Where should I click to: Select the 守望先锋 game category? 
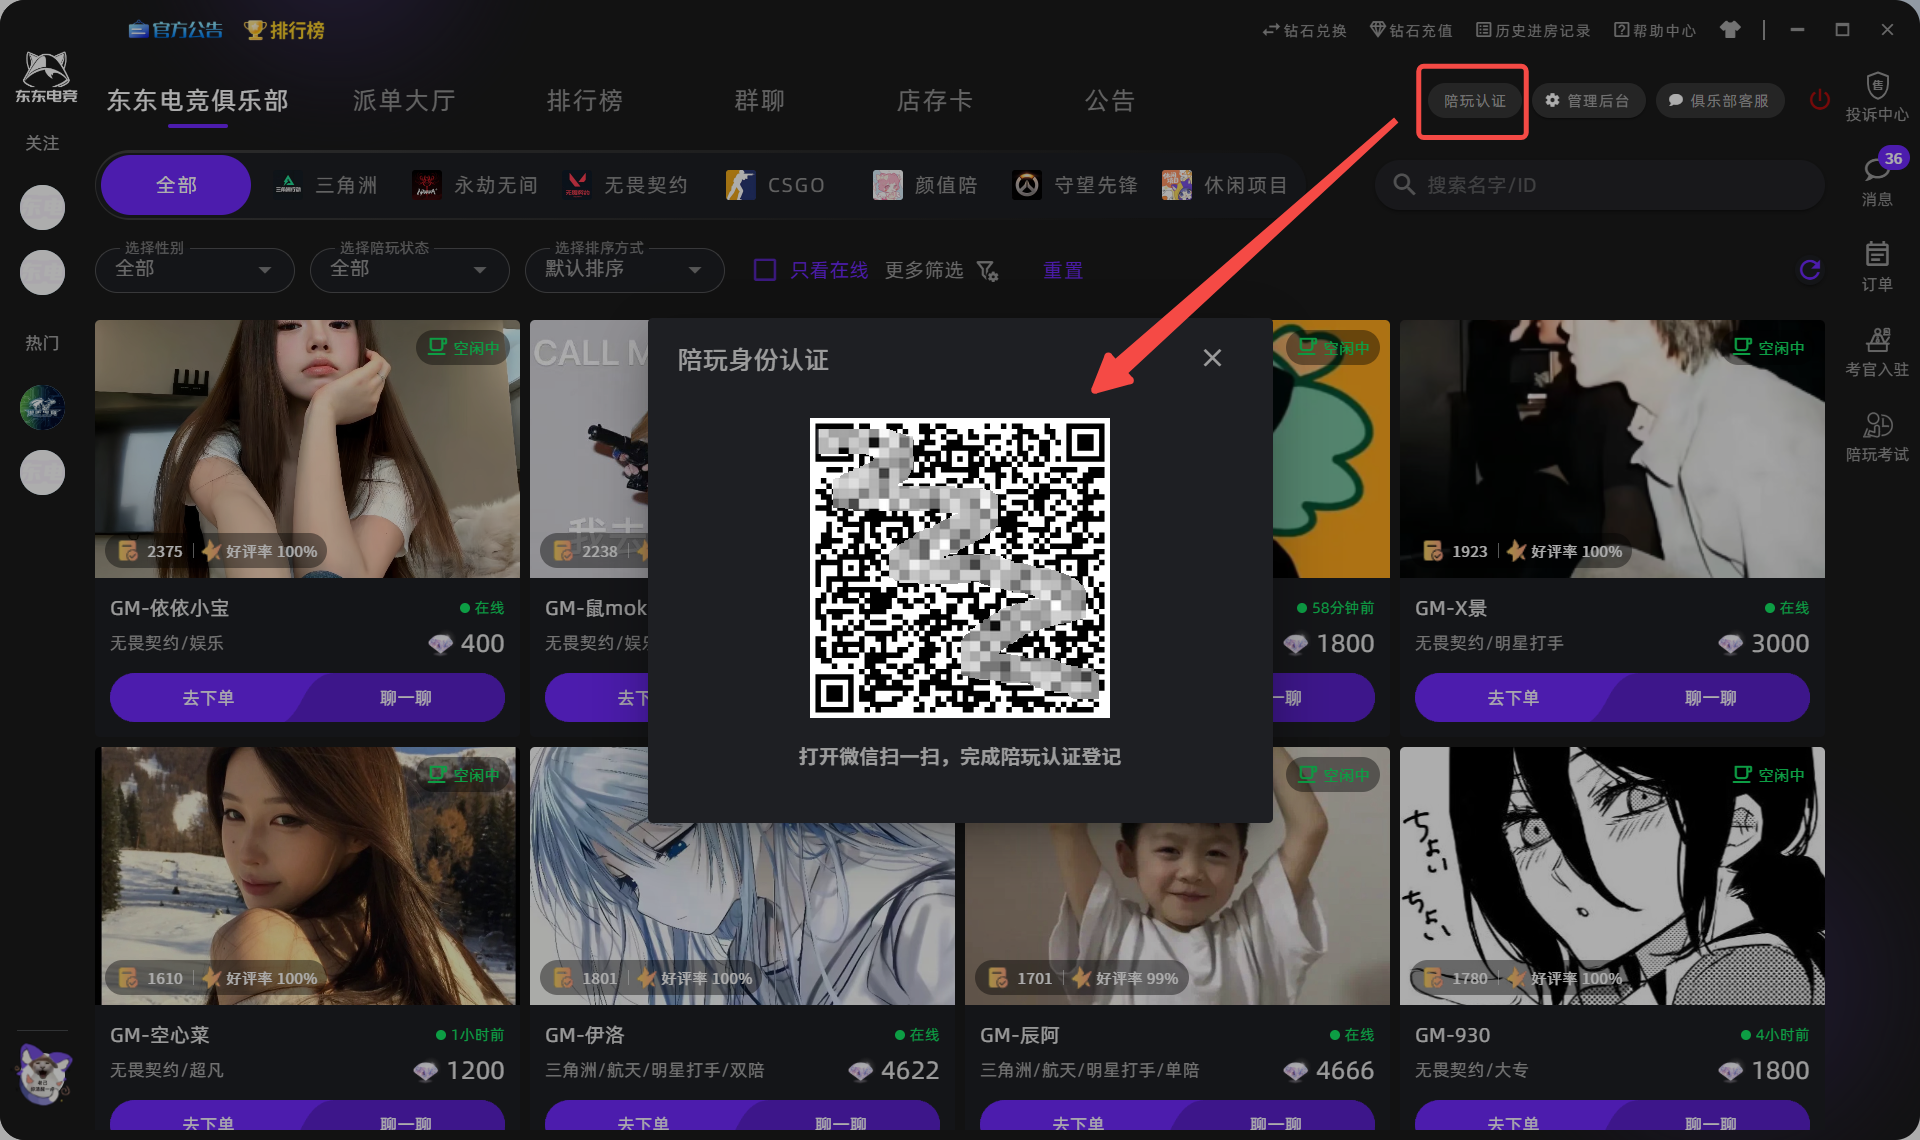(x=1075, y=185)
